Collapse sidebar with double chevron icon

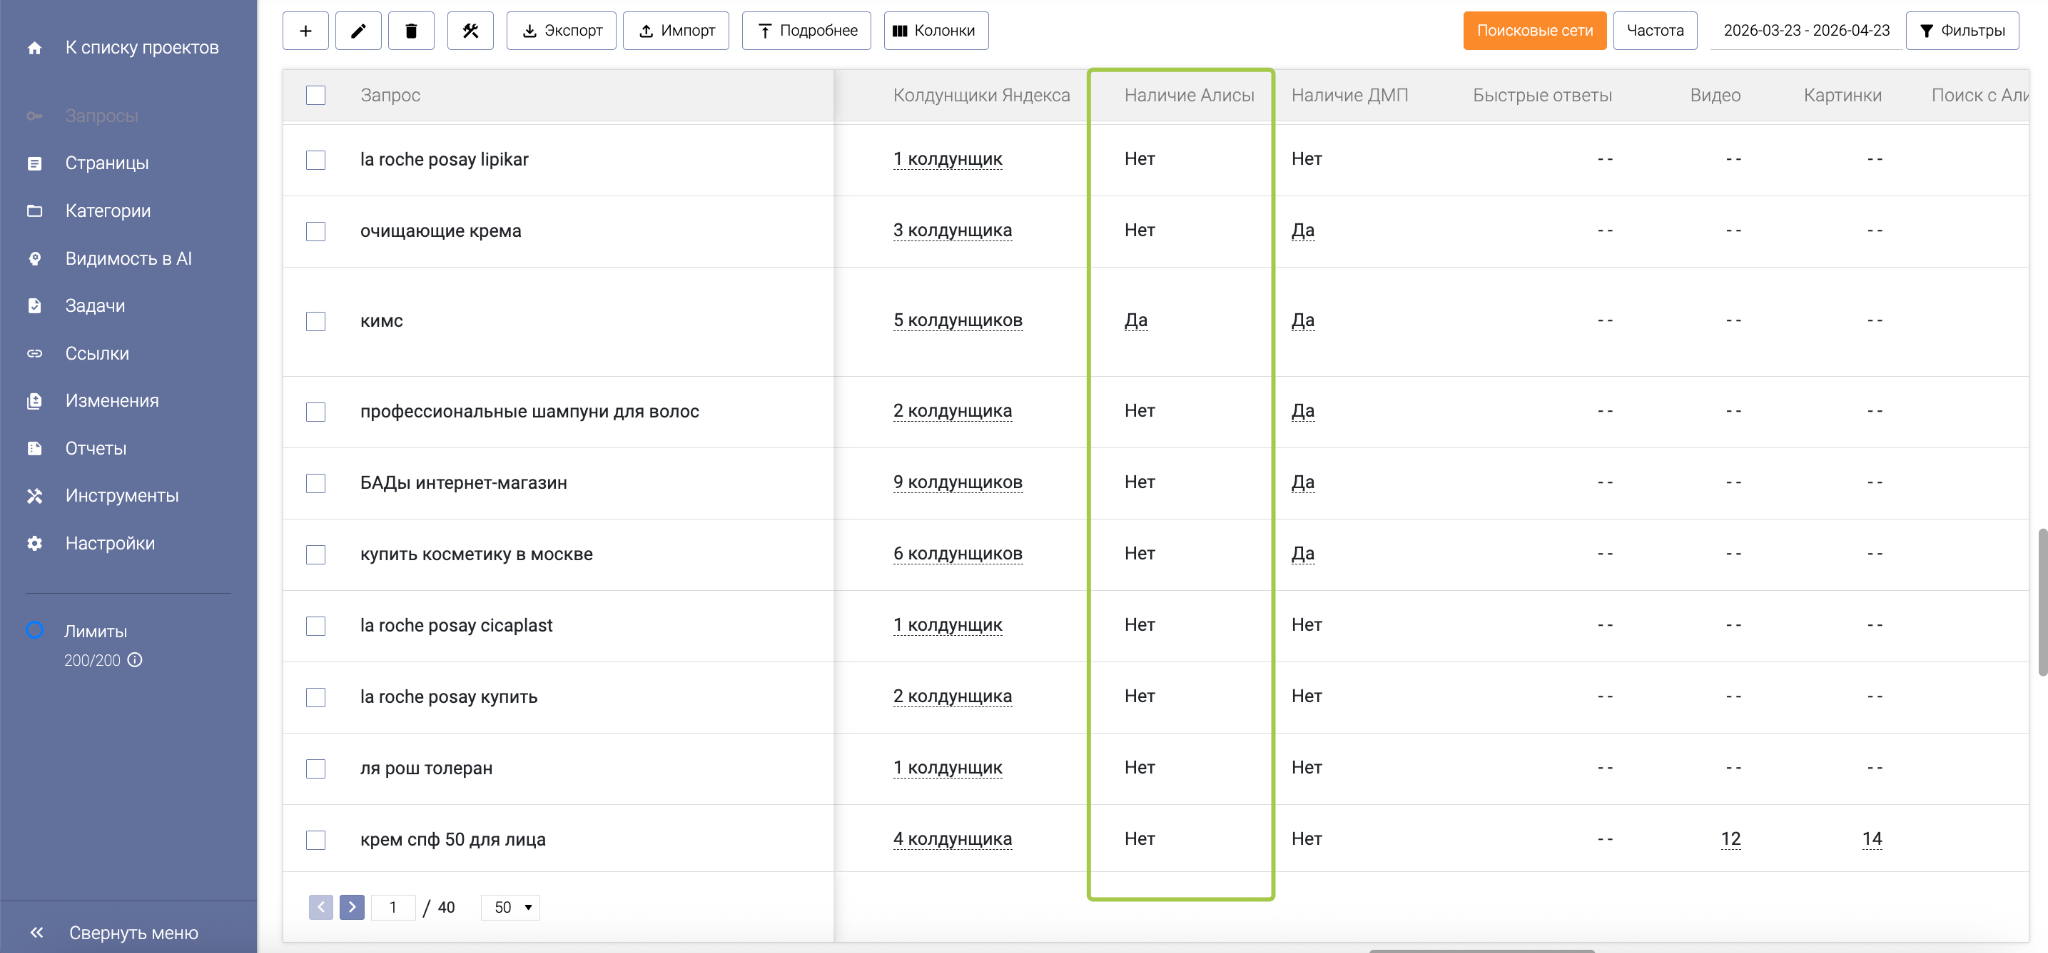(37, 932)
